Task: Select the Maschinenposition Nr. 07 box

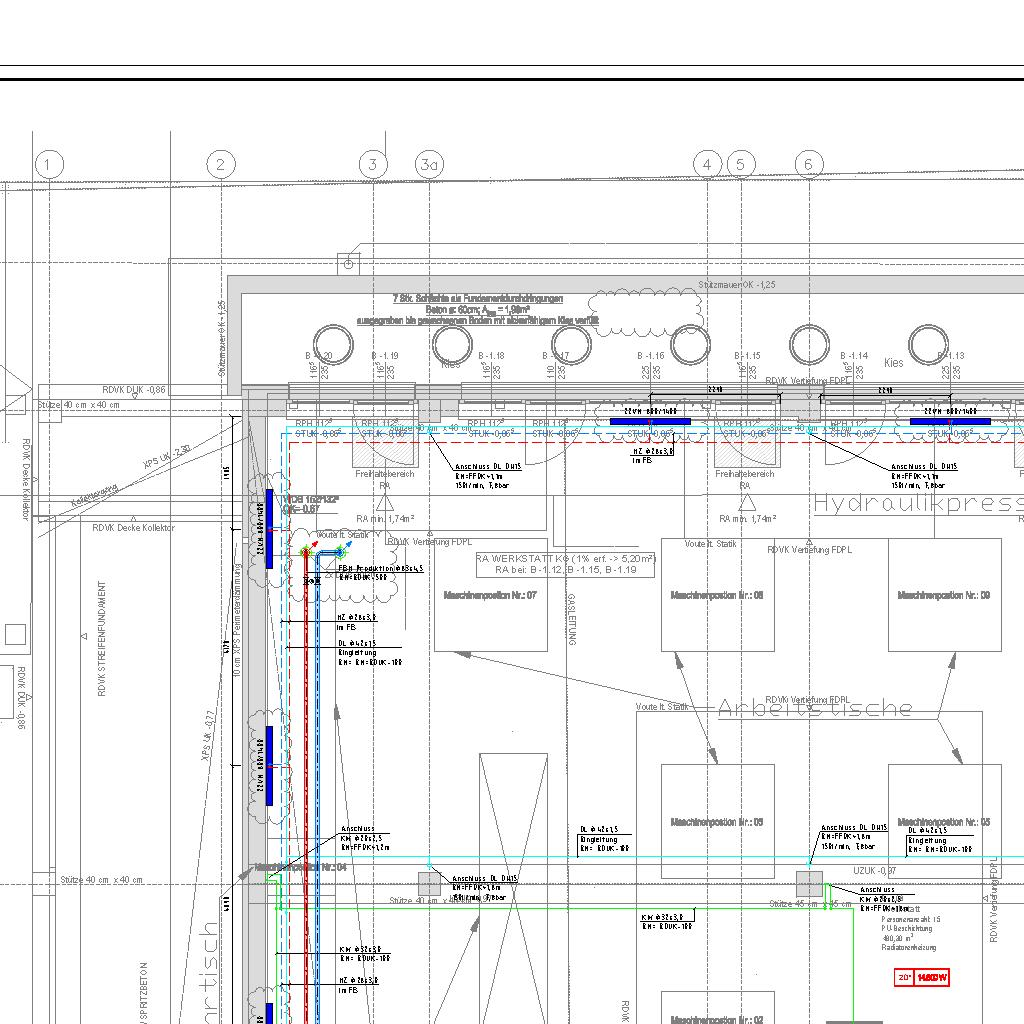Action: point(490,595)
